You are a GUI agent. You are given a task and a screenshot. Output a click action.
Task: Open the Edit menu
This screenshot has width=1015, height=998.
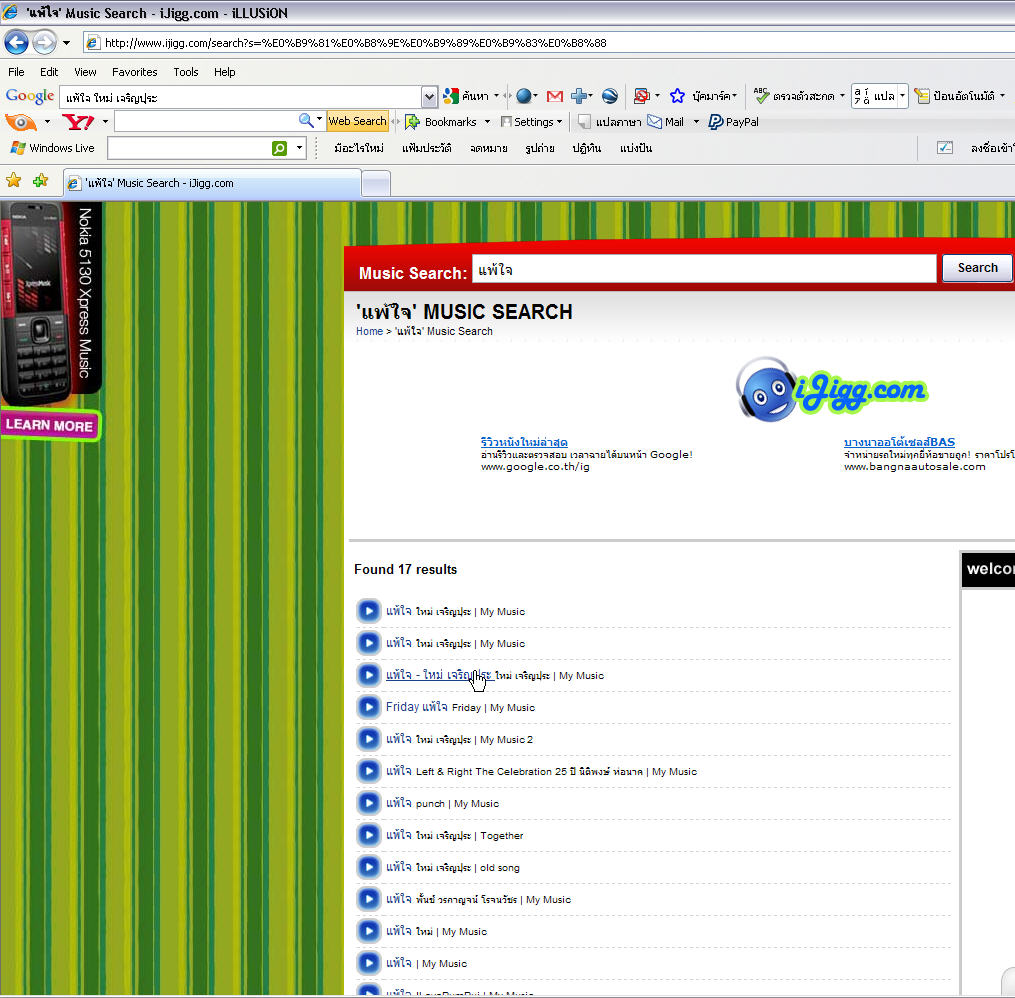[49, 72]
